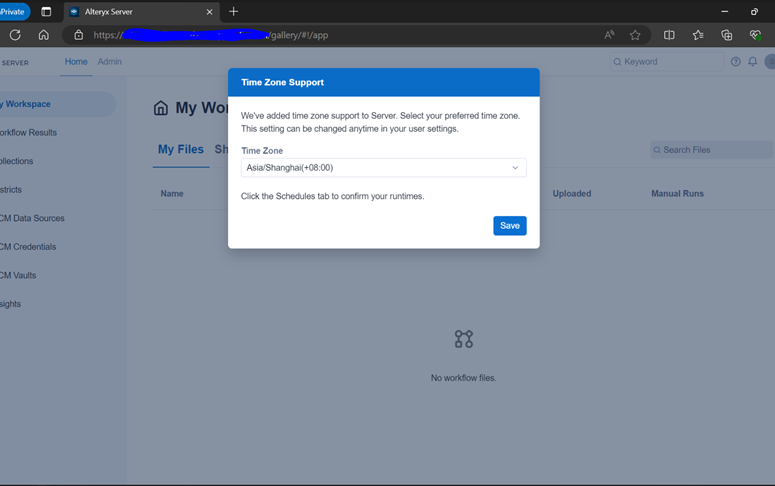
Task: Open DCM Credentials in sidebar
Action: point(28,247)
